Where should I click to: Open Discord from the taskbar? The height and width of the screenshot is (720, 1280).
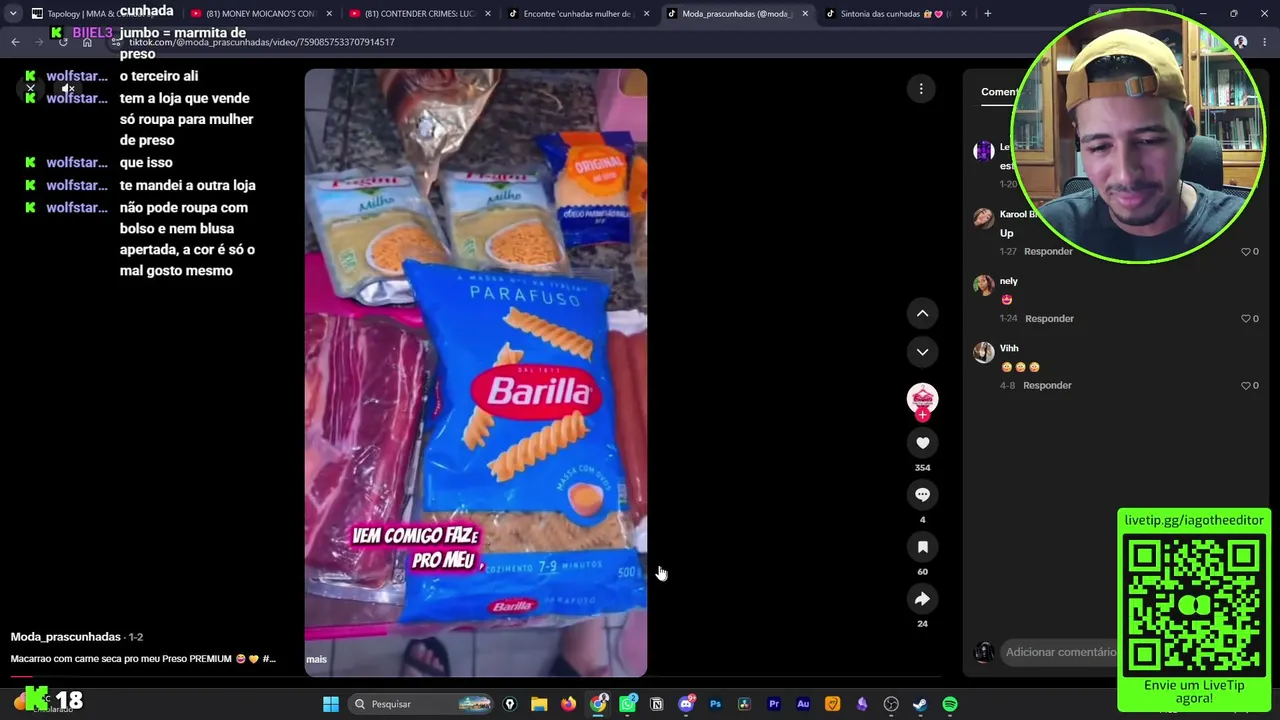(x=686, y=704)
